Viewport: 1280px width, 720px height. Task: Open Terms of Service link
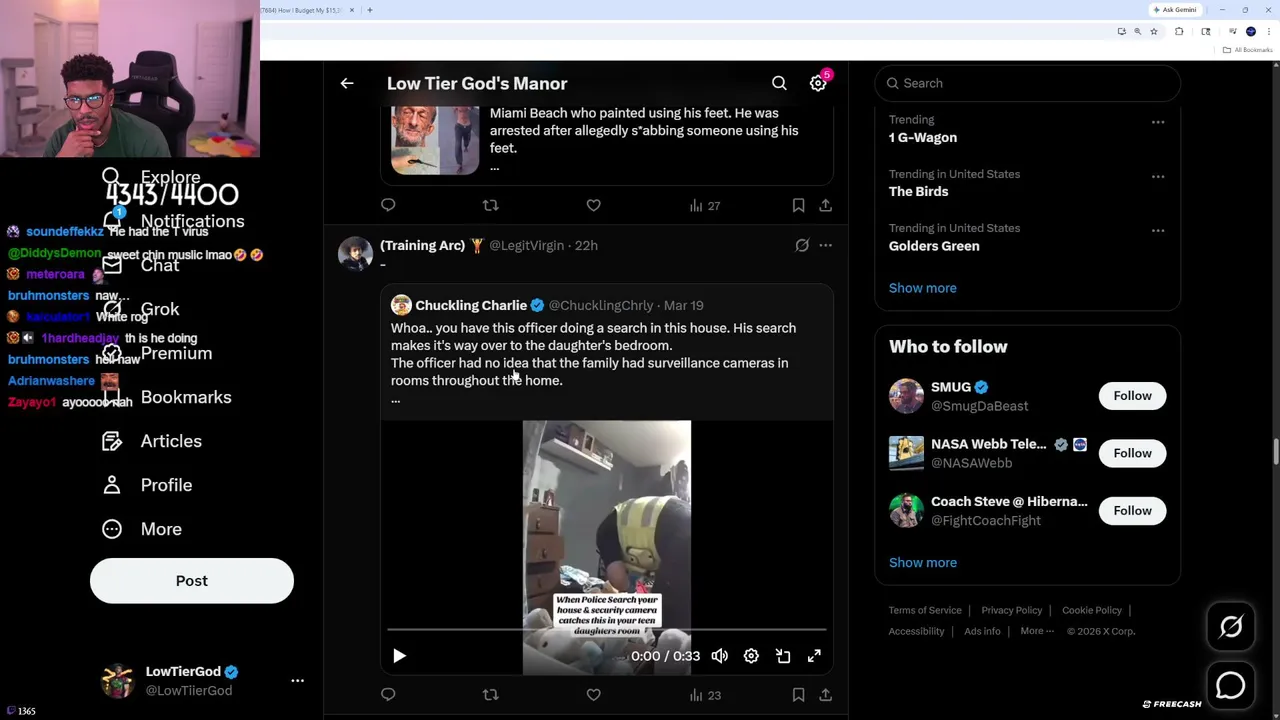pos(925,610)
